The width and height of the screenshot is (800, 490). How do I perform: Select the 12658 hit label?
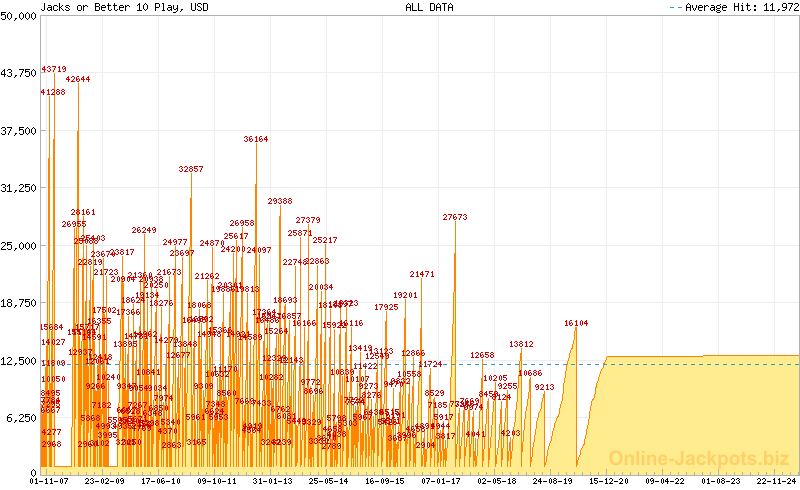point(482,355)
